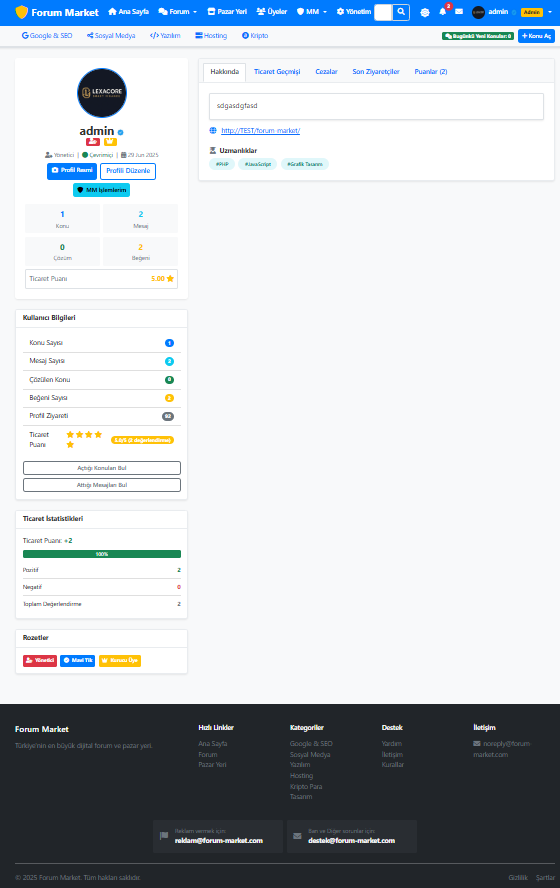Click the Konu Aç button
This screenshot has height=888, width=560.
coord(536,36)
